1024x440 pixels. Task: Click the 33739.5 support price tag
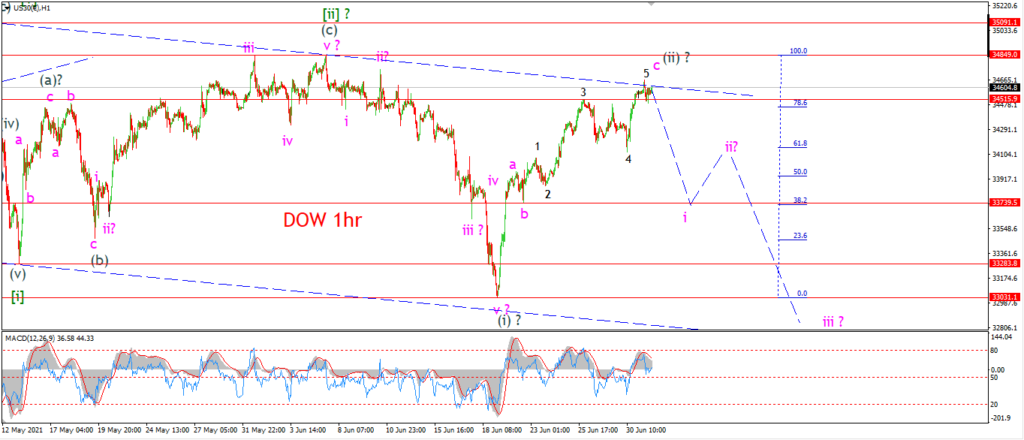click(1004, 202)
